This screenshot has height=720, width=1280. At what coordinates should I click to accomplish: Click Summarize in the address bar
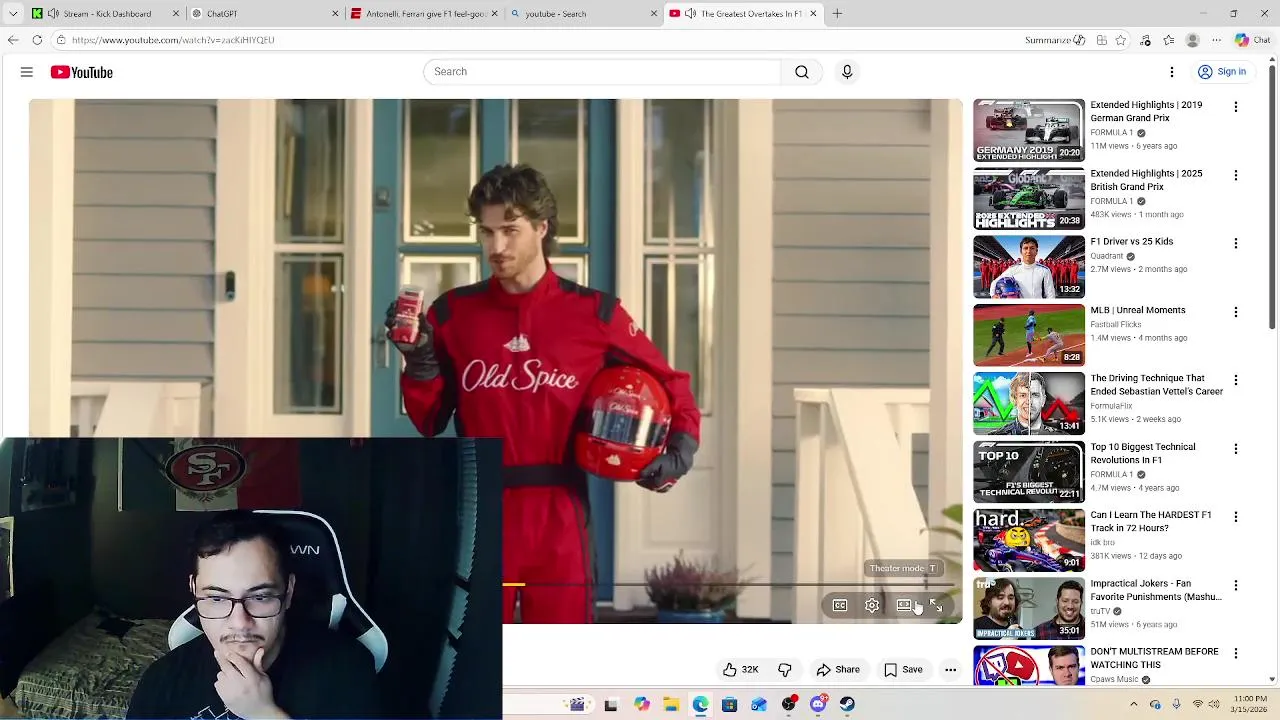pos(1054,40)
